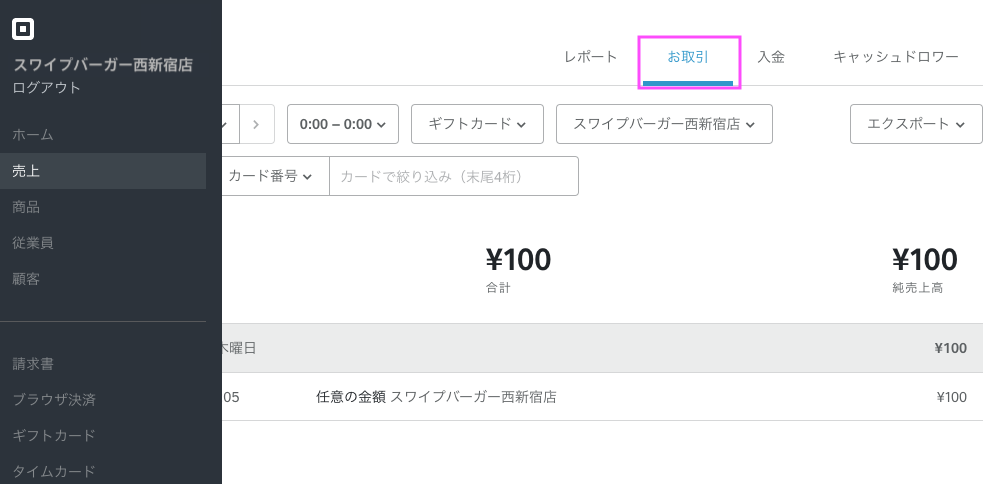Click the Square logo icon

pyautogui.click(x=23, y=29)
